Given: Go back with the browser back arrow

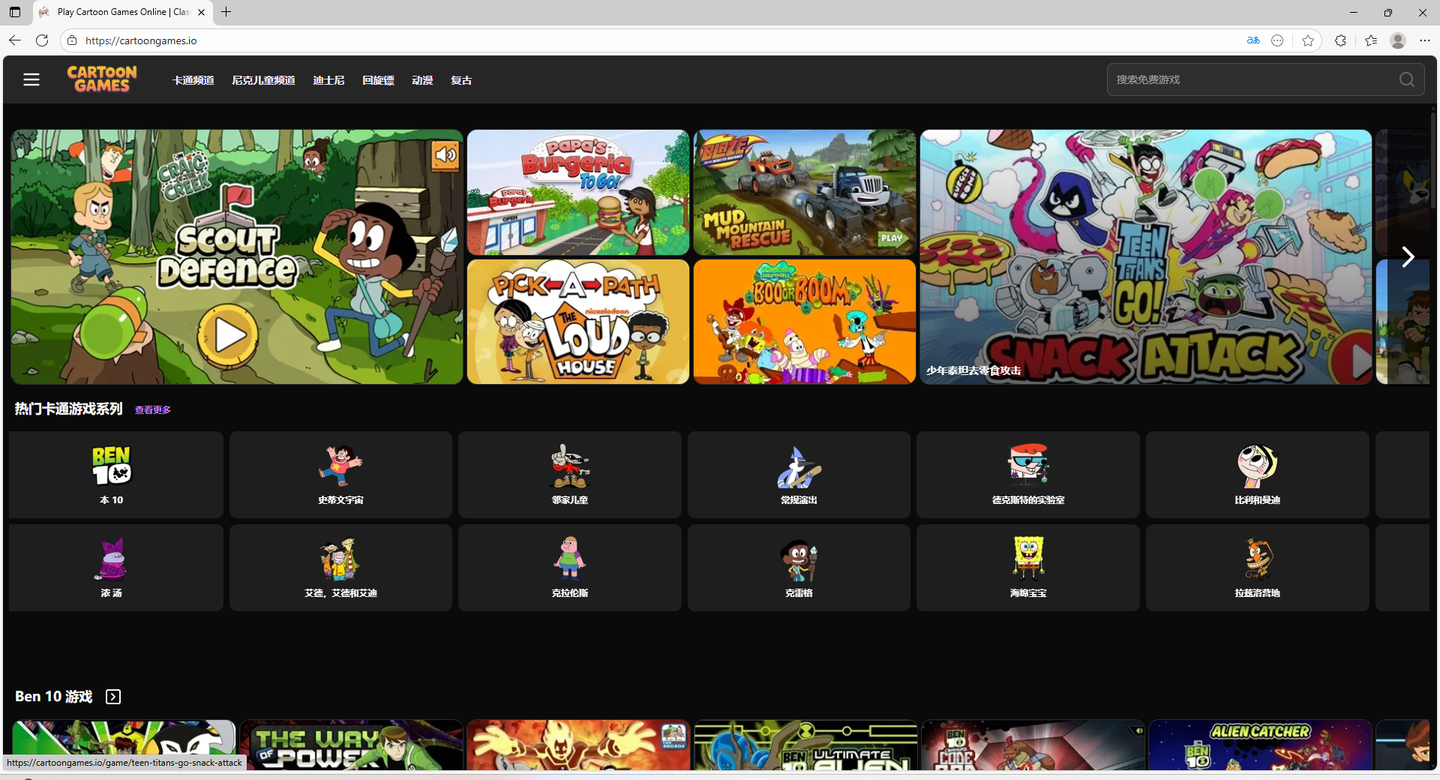Looking at the screenshot, I should coord(15,41).
